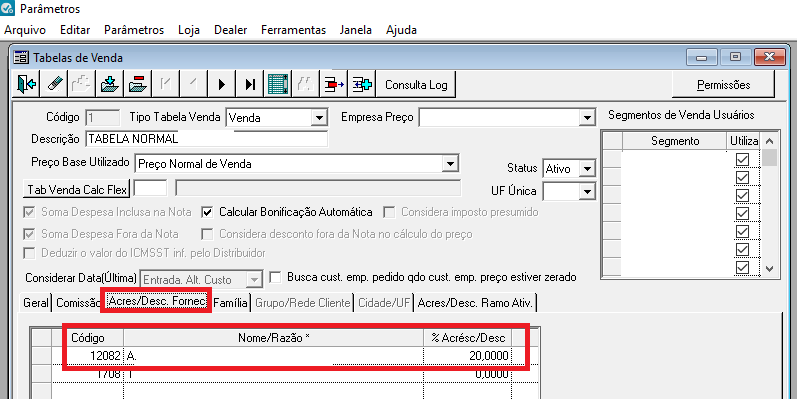Viewport: 797px width, 399px height.
Task: Click segment list scrollbar up arrow
Action: pos(770,141)
